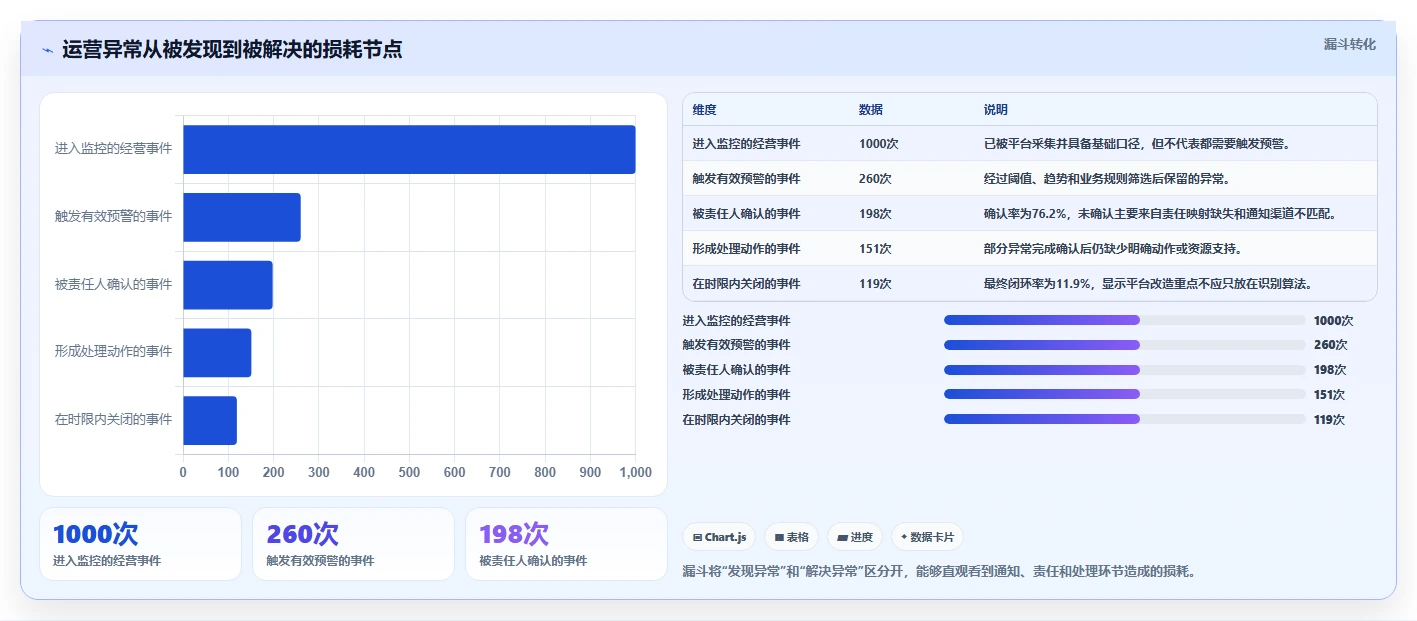Open the 260次 data card

(354, 544)
